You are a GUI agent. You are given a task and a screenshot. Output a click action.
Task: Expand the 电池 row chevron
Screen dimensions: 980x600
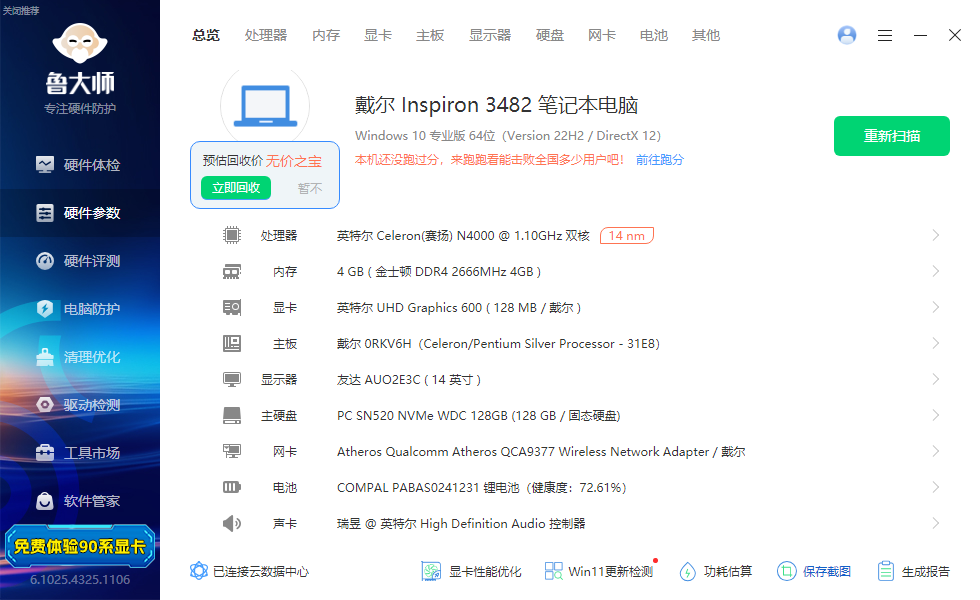[936, 487]
